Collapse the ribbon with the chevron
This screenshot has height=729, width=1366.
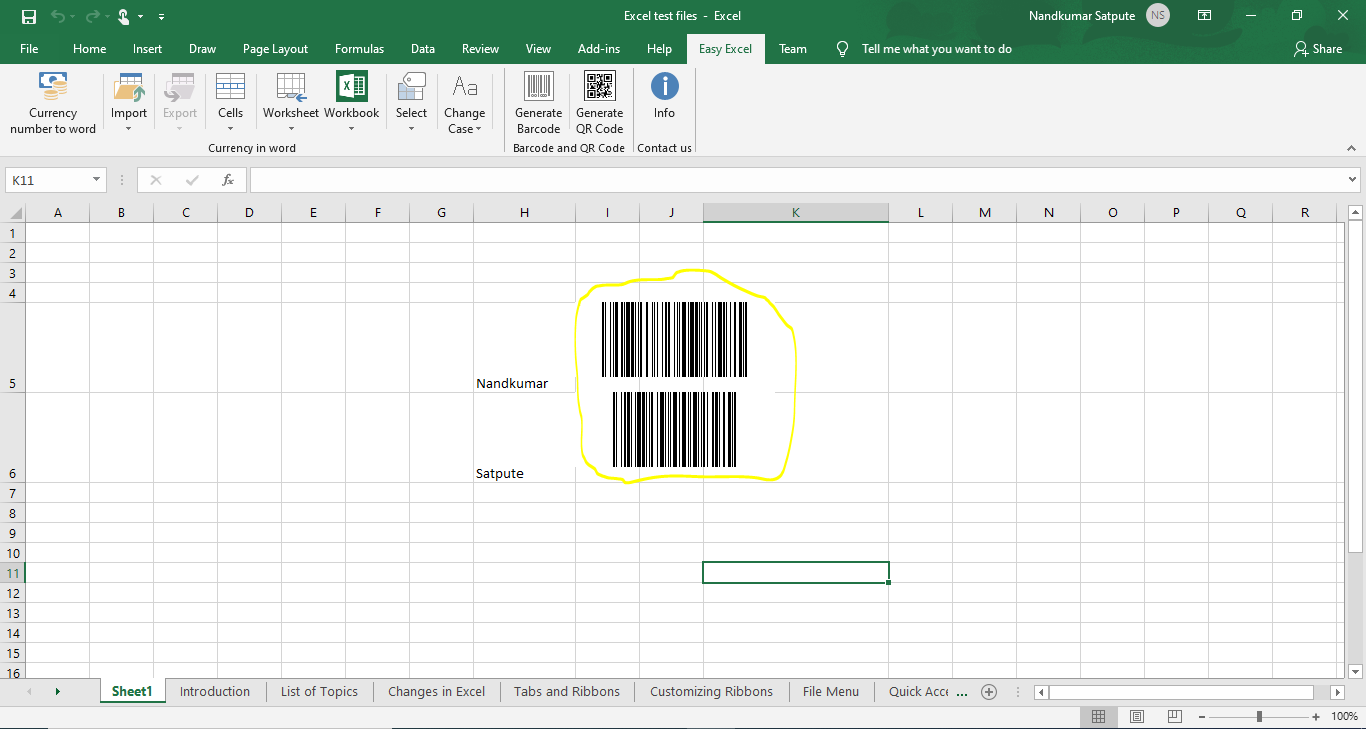point(1349,147)
